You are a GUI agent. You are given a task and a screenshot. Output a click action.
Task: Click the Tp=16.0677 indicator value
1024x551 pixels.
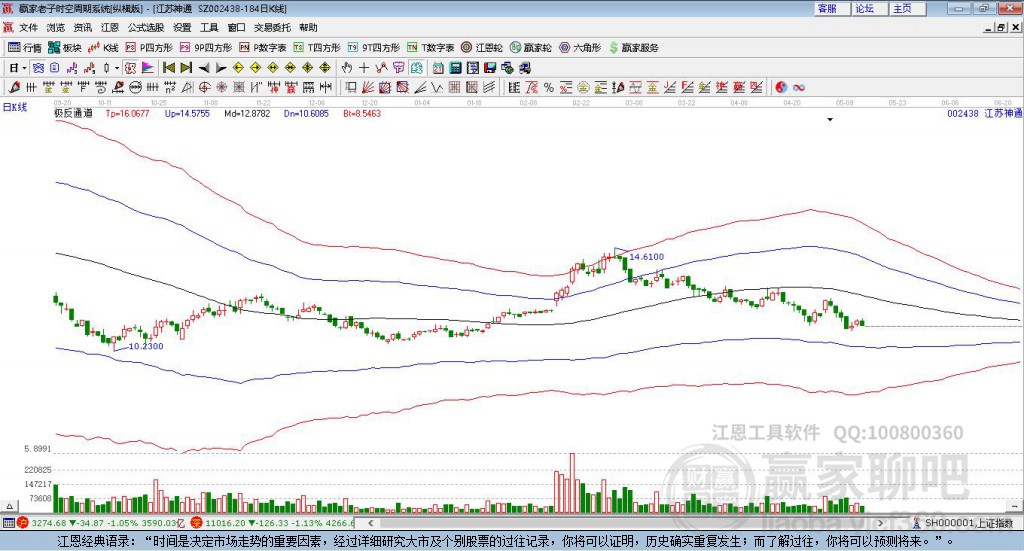pos(127,114)
